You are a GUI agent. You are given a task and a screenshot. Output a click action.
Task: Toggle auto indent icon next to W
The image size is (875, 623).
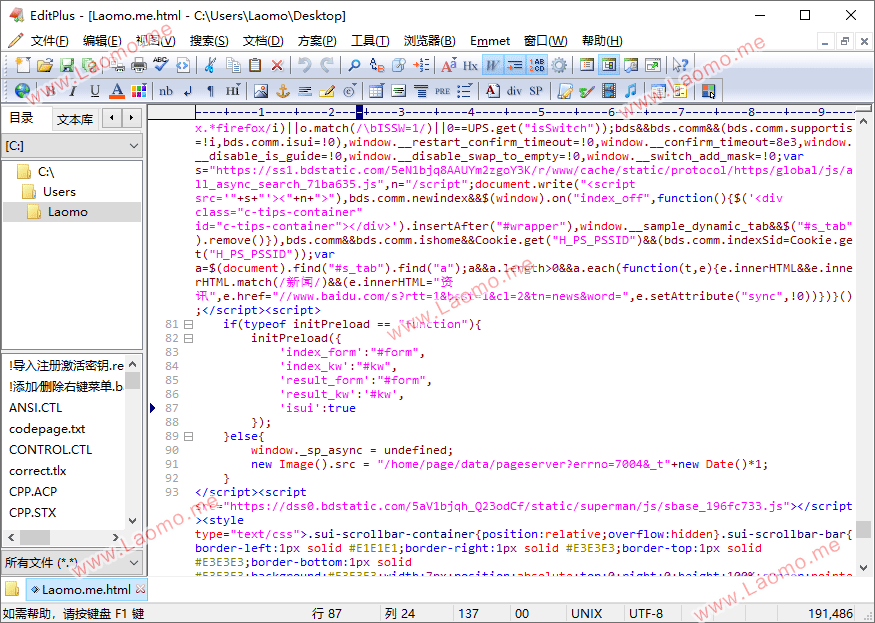[x=515, y=65]
